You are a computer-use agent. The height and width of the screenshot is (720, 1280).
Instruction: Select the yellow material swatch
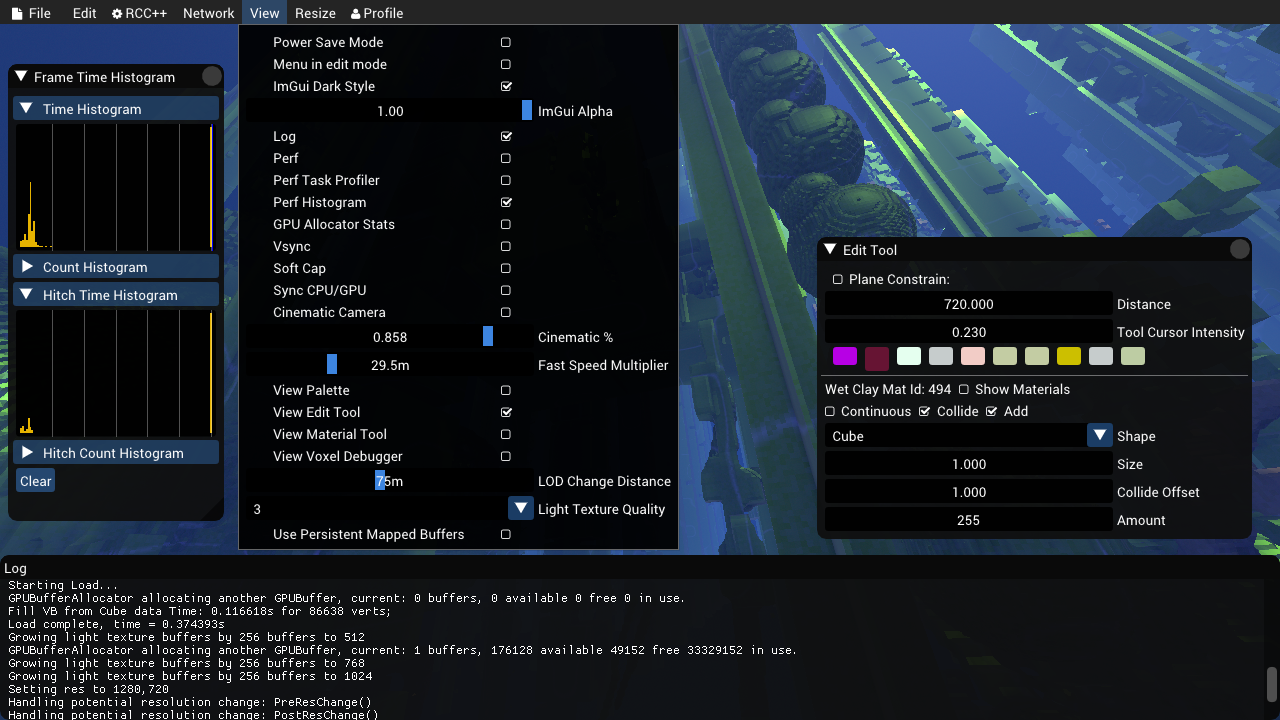click(1069, 356)
